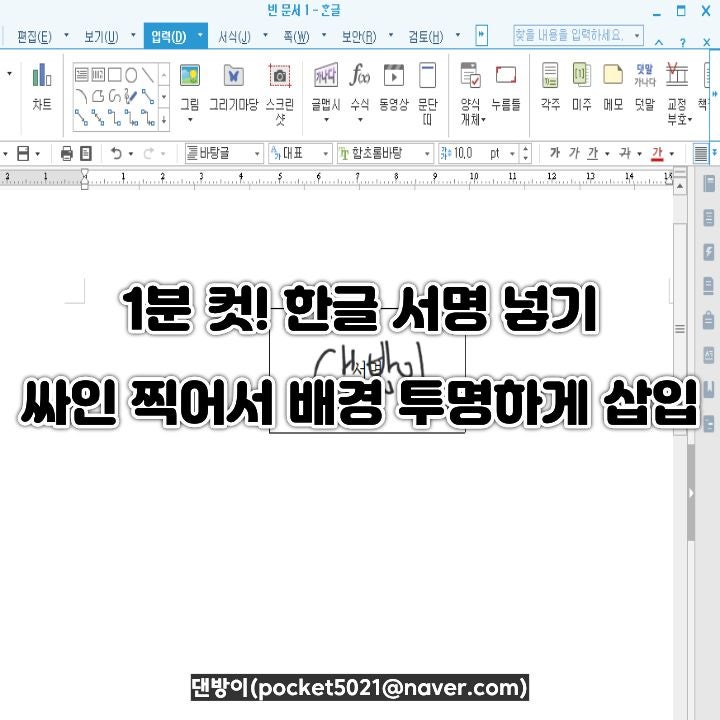
Task: Open the 그림 dropdown arrow
Action: 190,120
